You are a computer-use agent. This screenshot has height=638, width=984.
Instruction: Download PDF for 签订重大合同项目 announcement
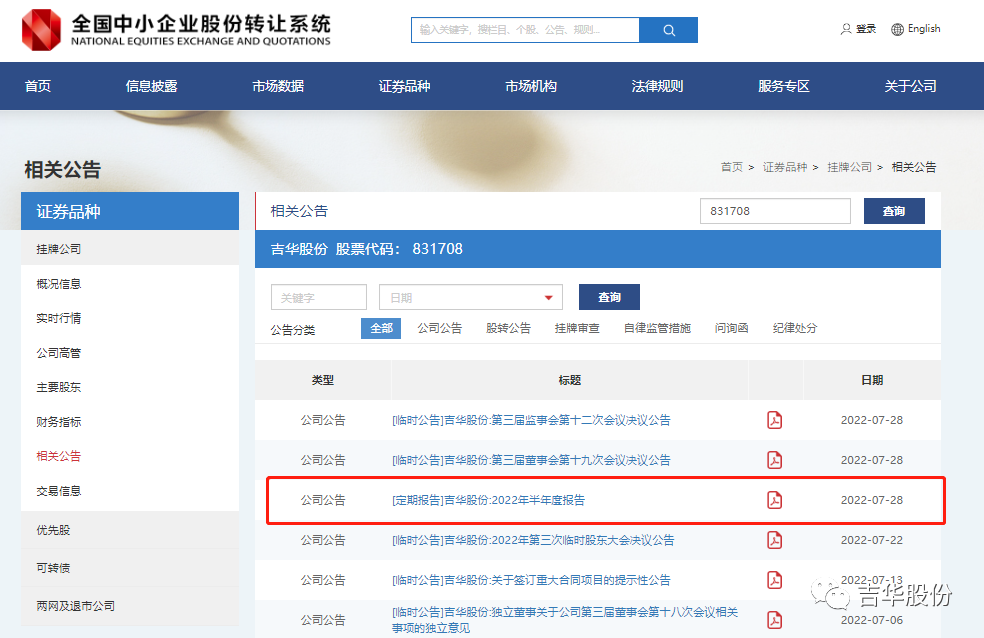(774, 580)
